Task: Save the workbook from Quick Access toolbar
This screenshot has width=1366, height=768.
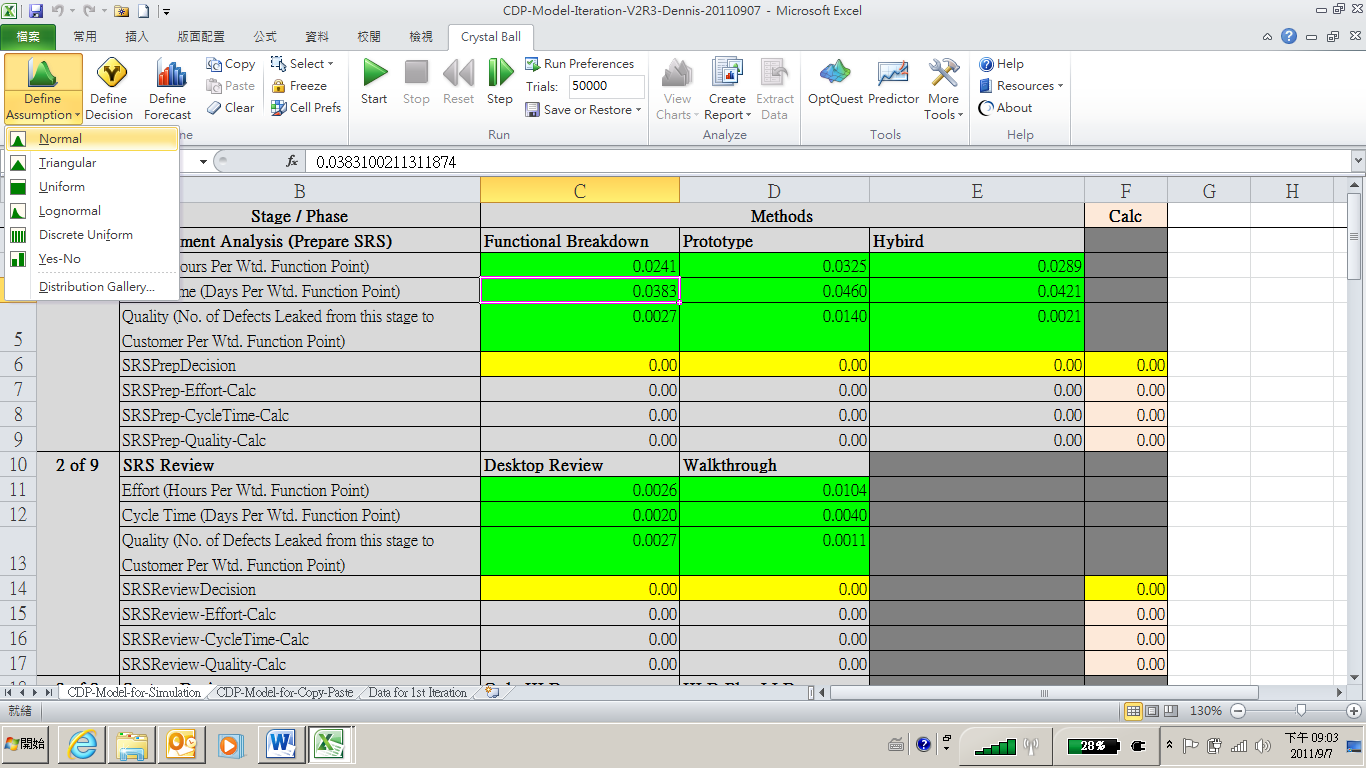Action: (x=36, y=11)
